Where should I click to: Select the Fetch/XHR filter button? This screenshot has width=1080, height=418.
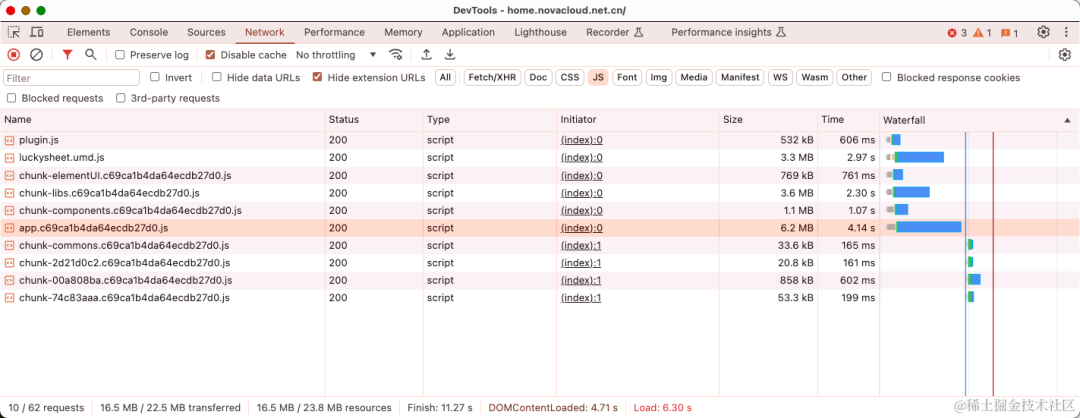pos(492,77)
